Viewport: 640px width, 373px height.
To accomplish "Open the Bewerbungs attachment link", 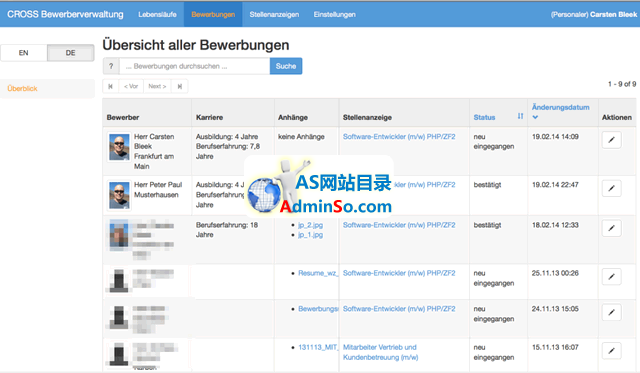I will tap(318, 309).
